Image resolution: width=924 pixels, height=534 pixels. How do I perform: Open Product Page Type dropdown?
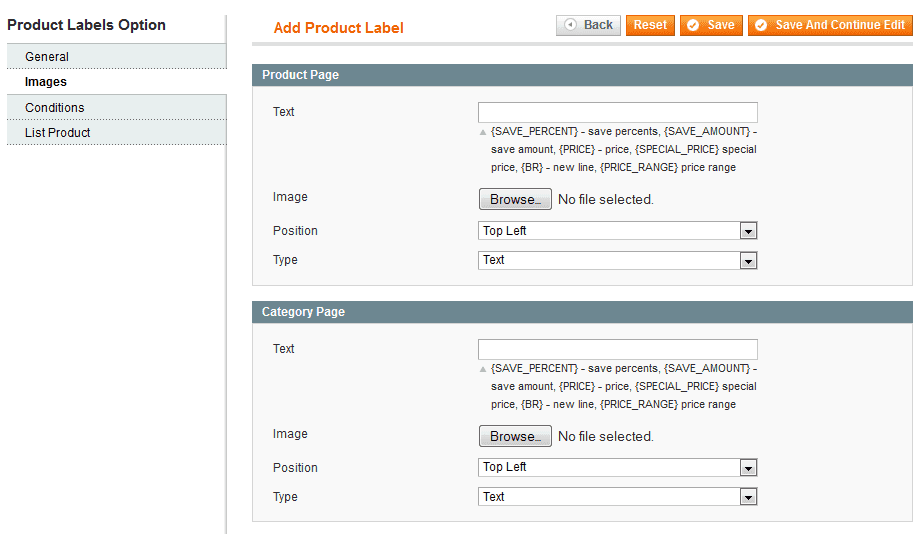pos(617,260)
